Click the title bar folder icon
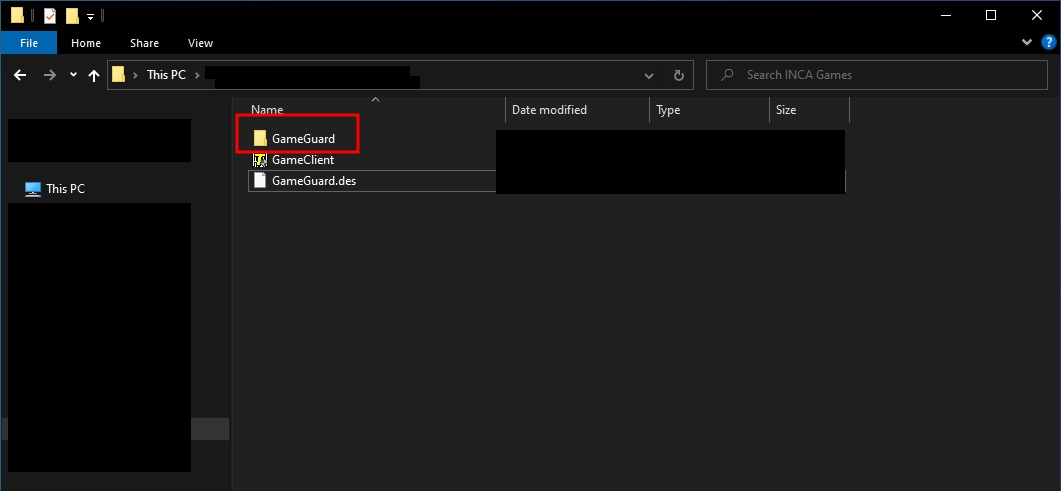The width and height of the screenshot is (1061, 491). pyautogui.click(x=18, y=15)
